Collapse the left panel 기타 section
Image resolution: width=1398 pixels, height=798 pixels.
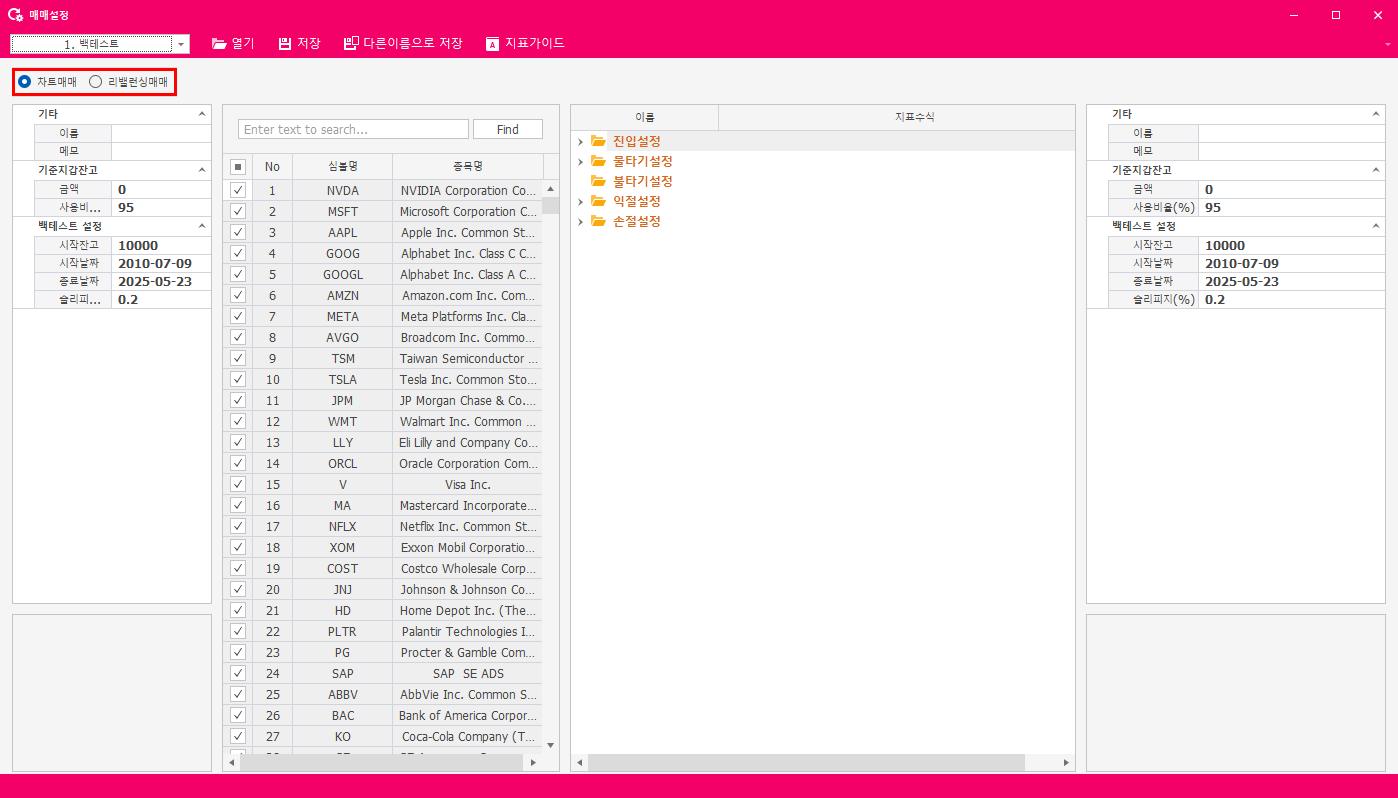click(202, 114)
